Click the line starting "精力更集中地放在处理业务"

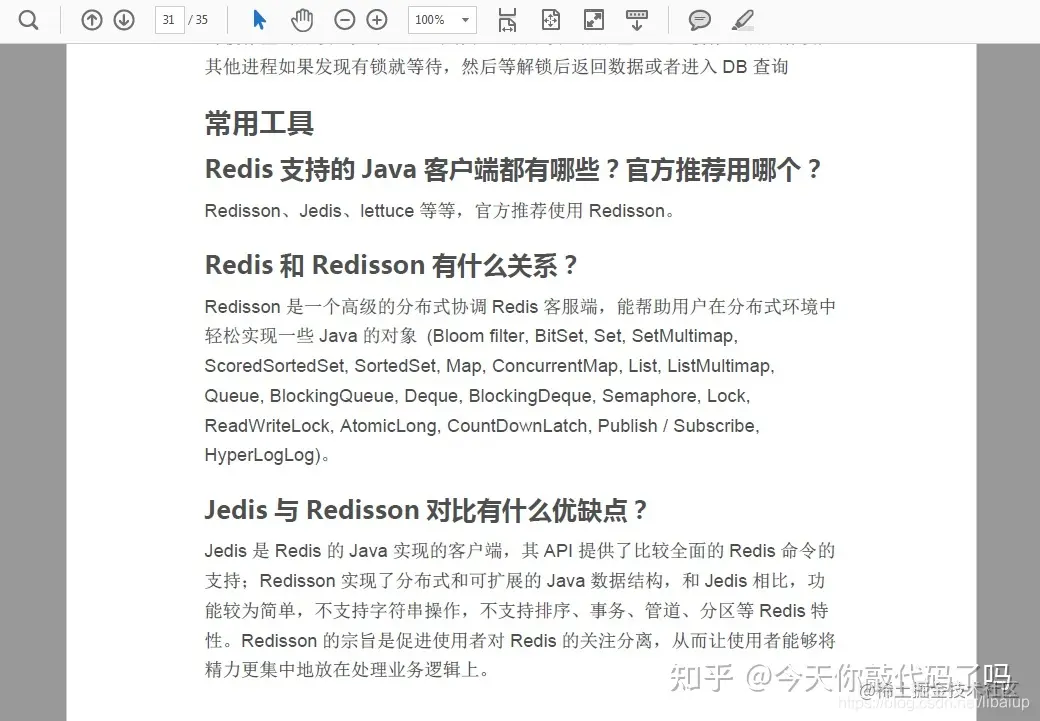click(347, 670)
